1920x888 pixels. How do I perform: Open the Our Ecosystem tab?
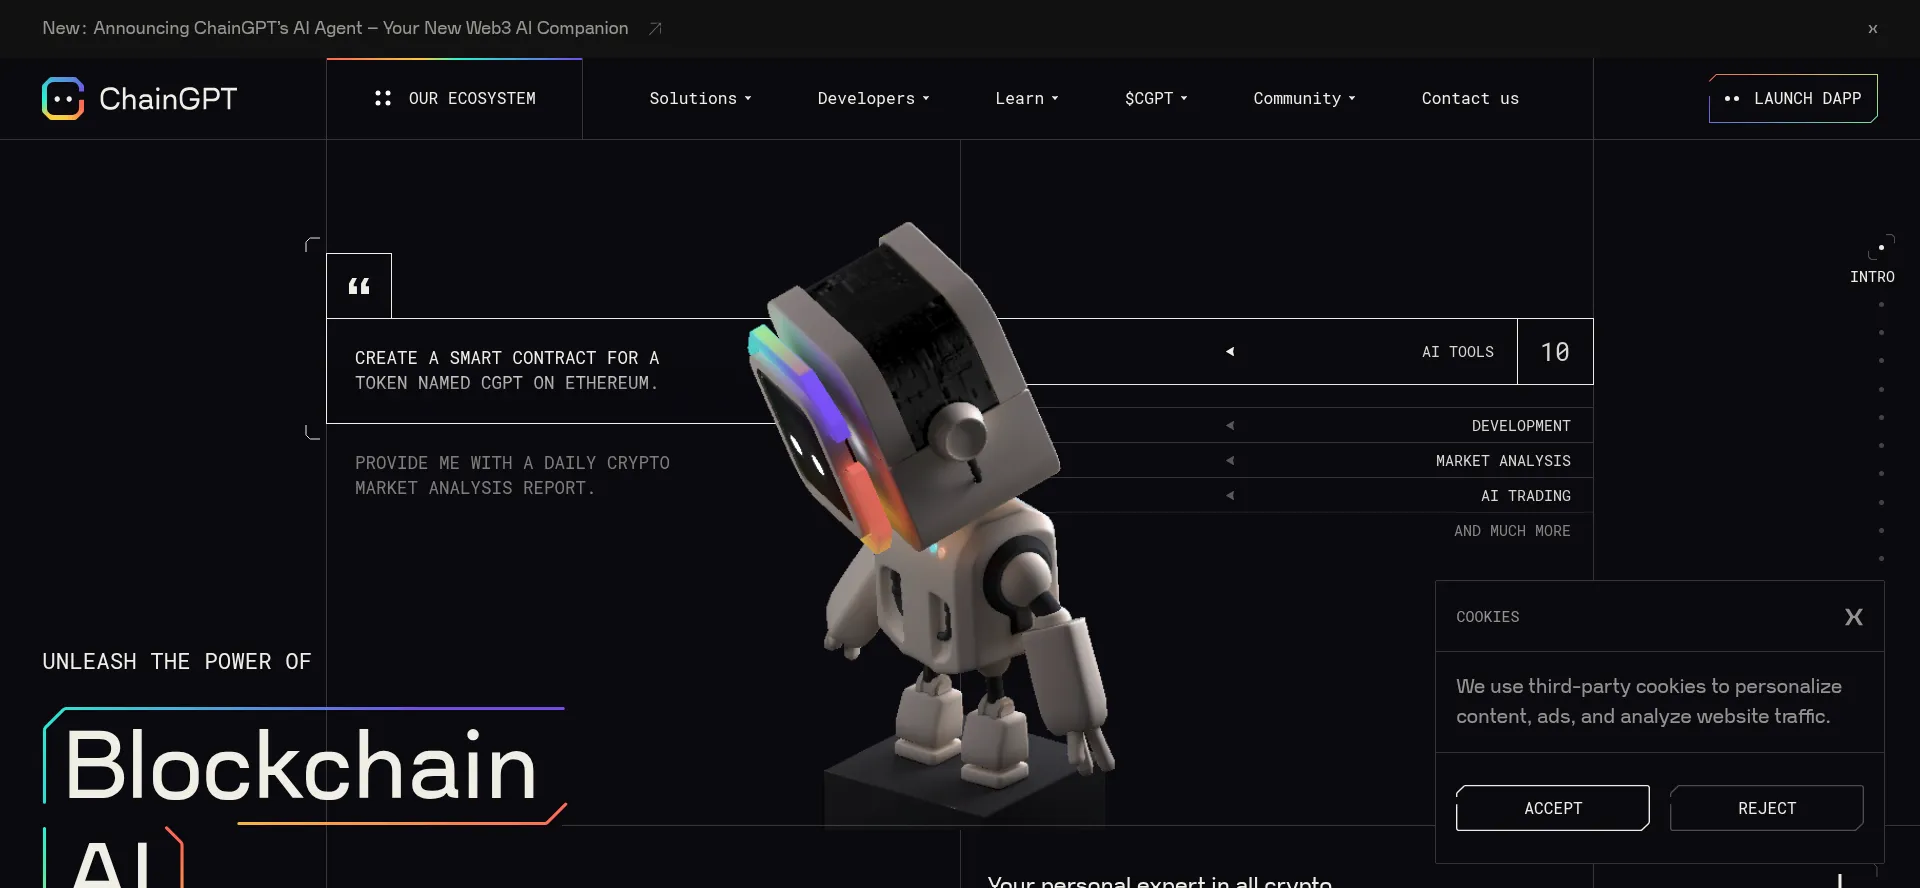click(454, 98)
